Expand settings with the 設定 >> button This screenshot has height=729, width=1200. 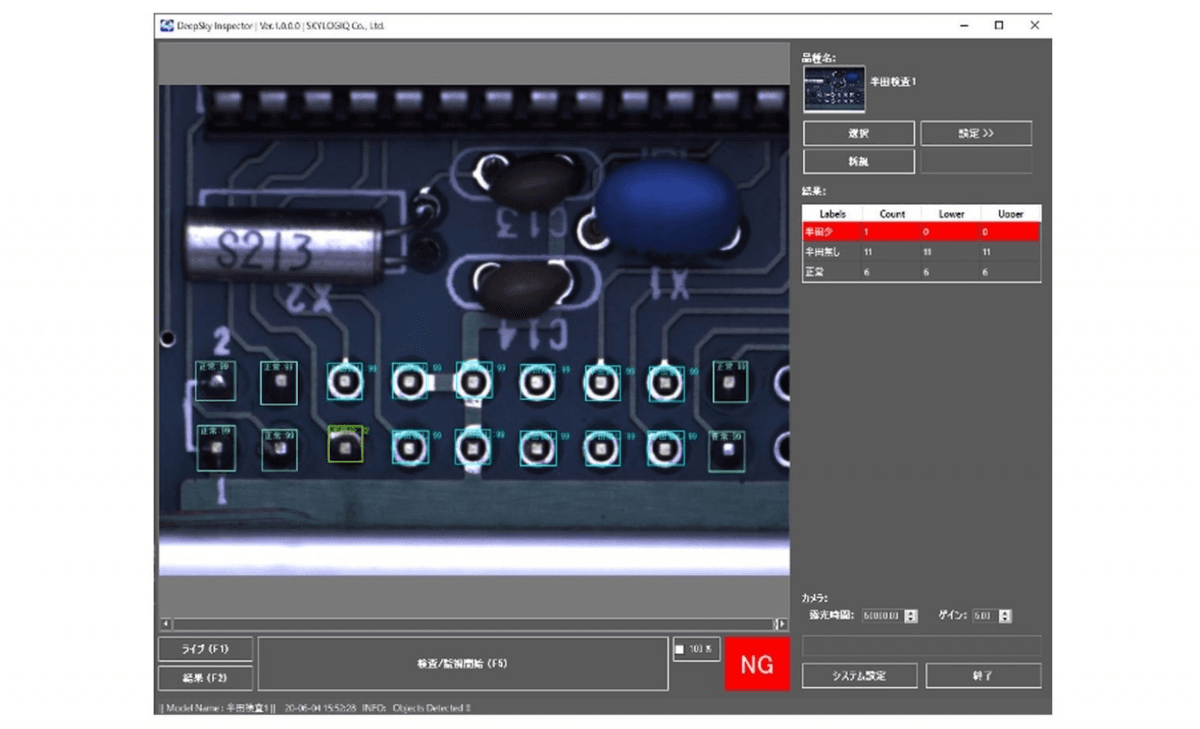coord(975,134)
